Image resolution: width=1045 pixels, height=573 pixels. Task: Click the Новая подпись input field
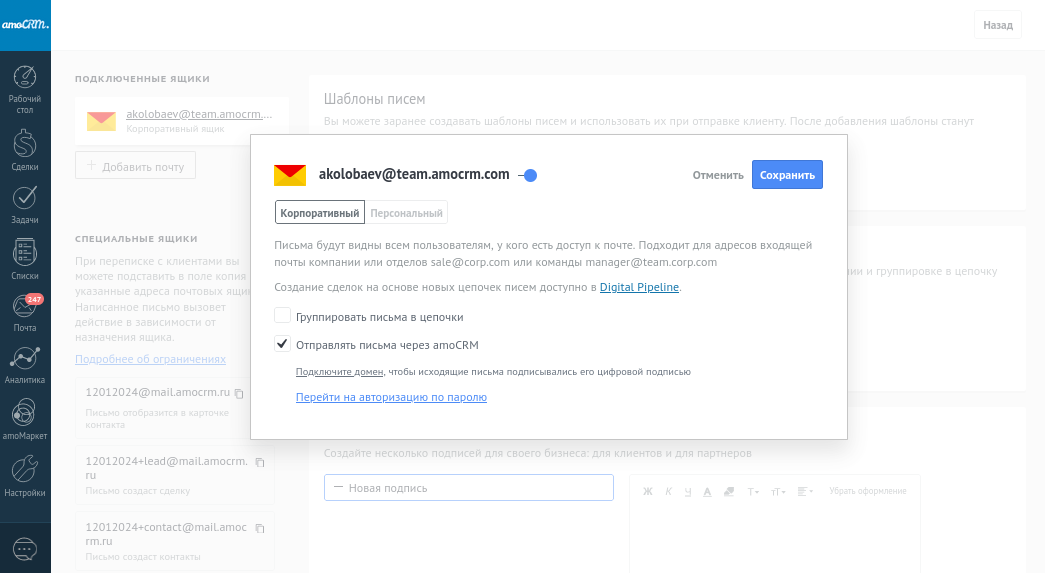(468, 488)
